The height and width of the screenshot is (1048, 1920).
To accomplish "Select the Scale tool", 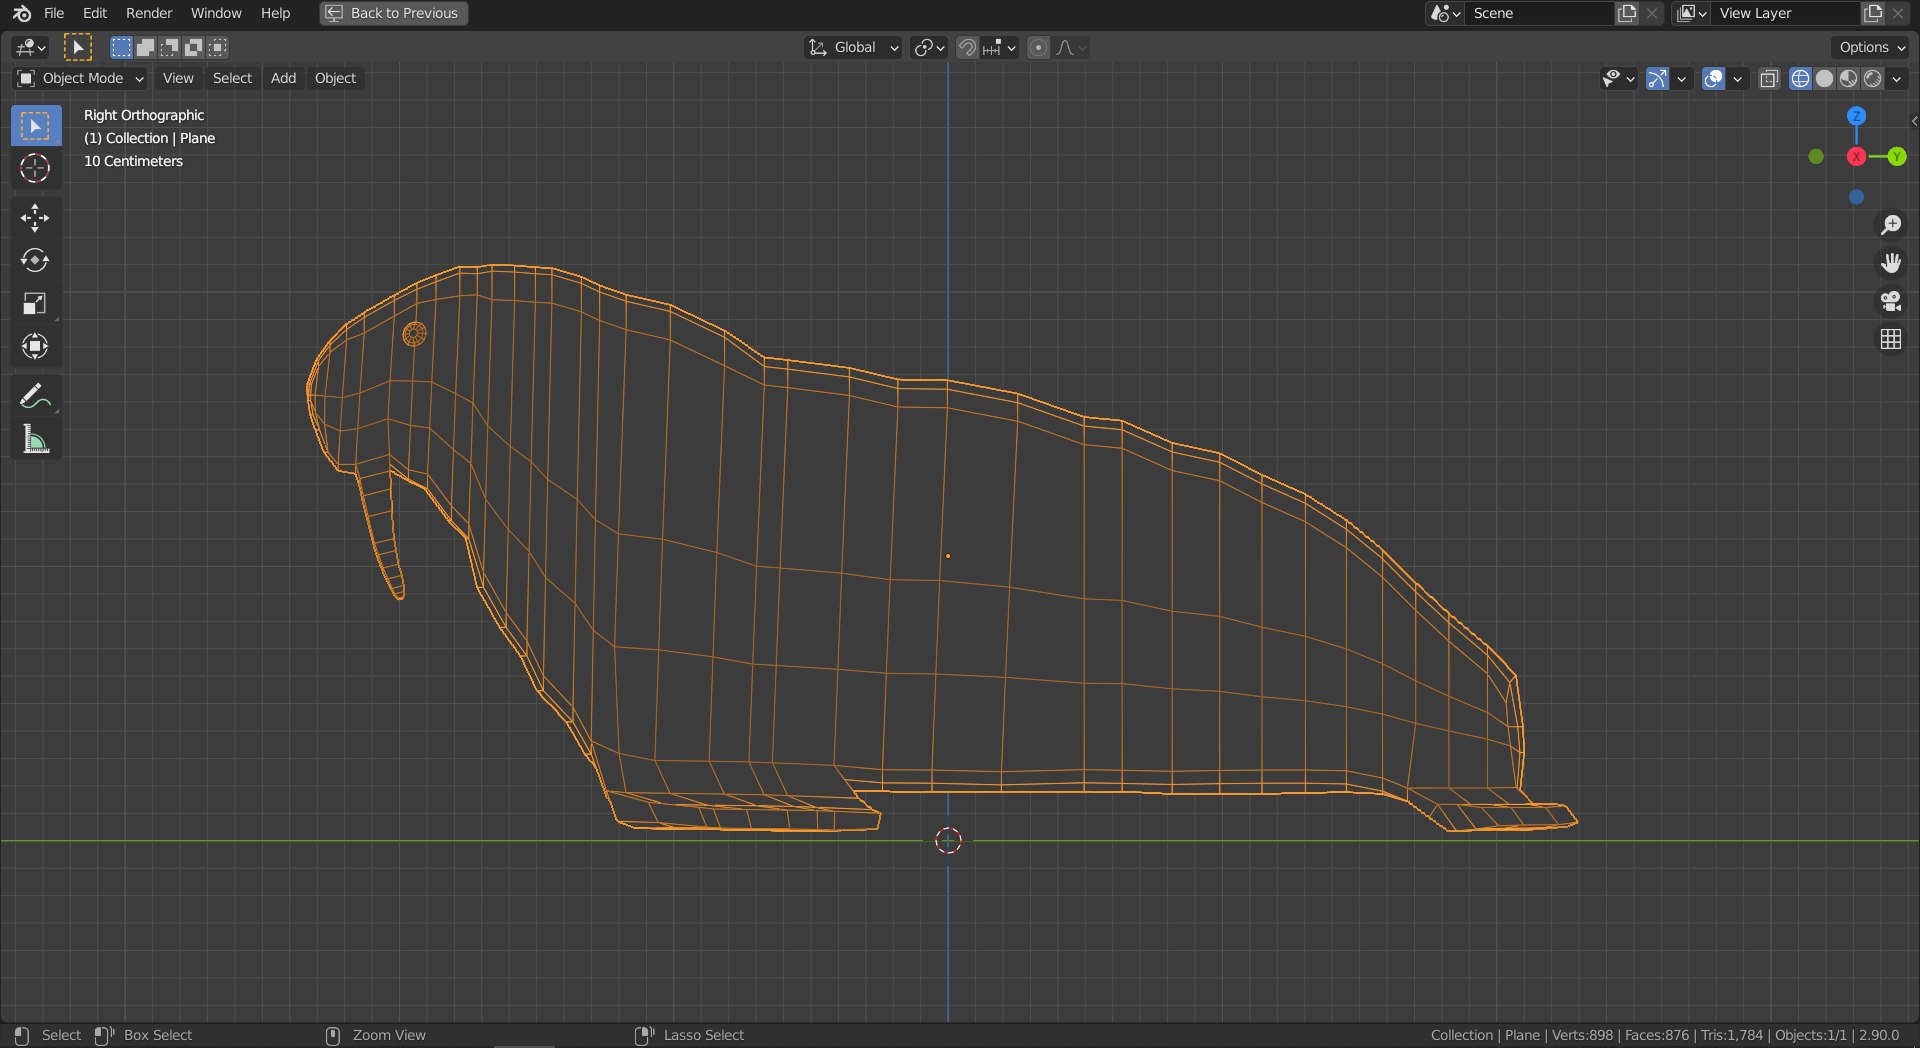I will pos(35,304).
